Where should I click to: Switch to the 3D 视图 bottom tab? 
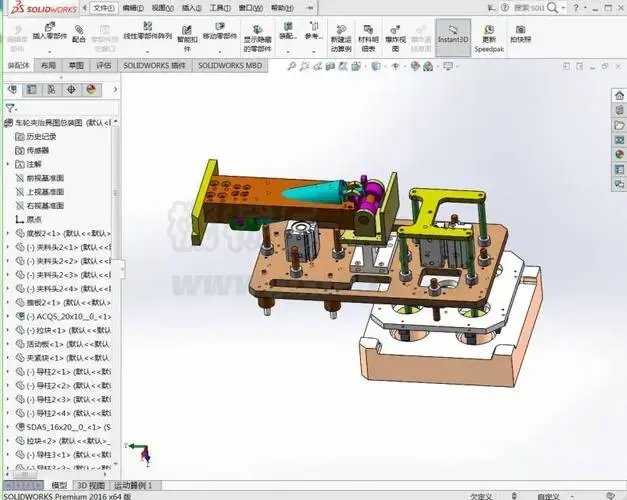(91, 485)
